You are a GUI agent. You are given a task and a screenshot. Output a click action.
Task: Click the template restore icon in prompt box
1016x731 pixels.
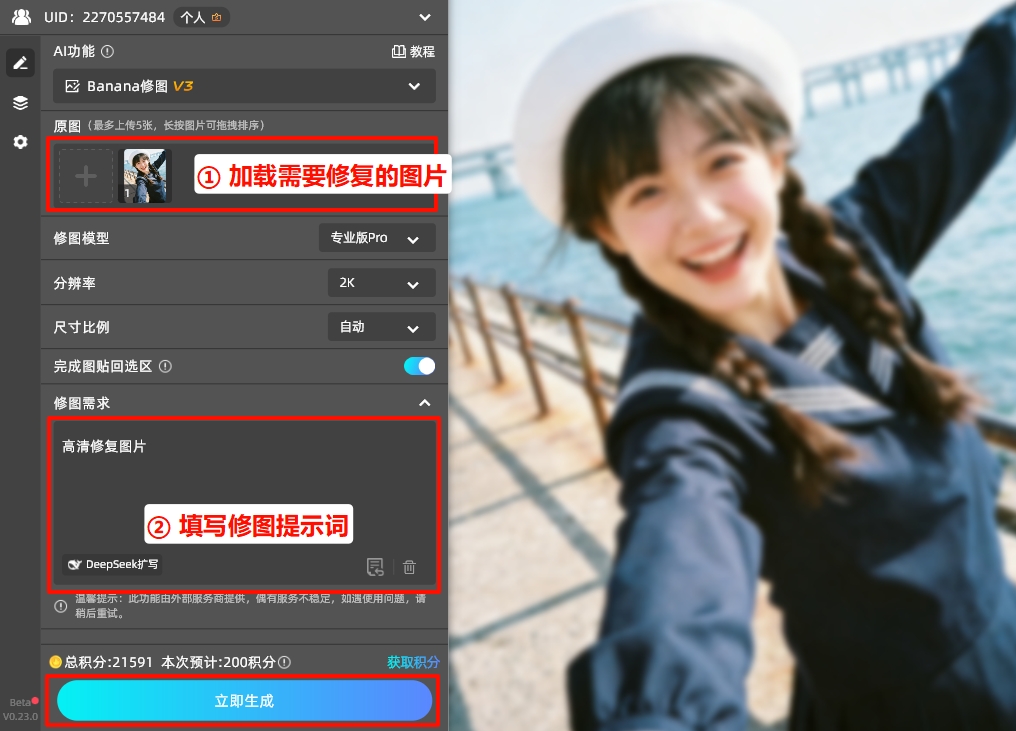tap(375, 567)
